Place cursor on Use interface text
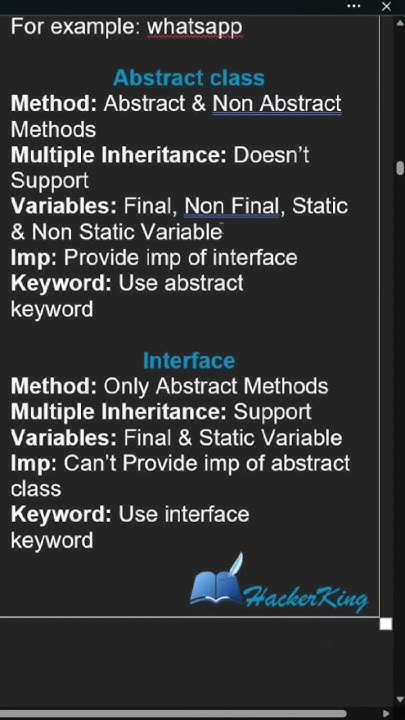Screen dimensions: 405x720 [x=184, y=514]
